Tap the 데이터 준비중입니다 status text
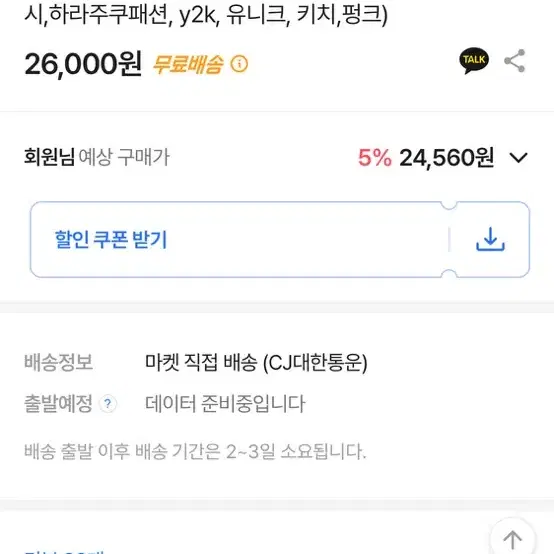This screenshot has height=554, width=554. coord(225,403)
